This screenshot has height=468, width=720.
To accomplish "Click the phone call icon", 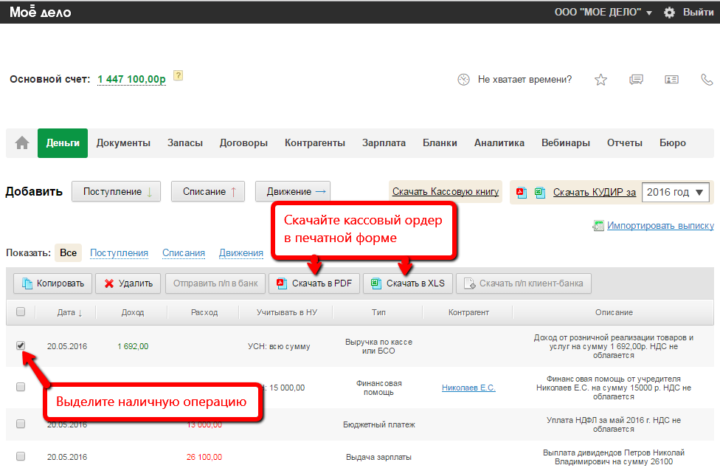I will pyautogui.click(x=707, y=80).
